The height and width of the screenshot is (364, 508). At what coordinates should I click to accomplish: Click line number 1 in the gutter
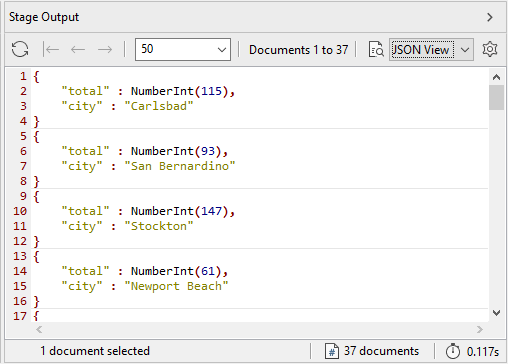click(23, 76)
